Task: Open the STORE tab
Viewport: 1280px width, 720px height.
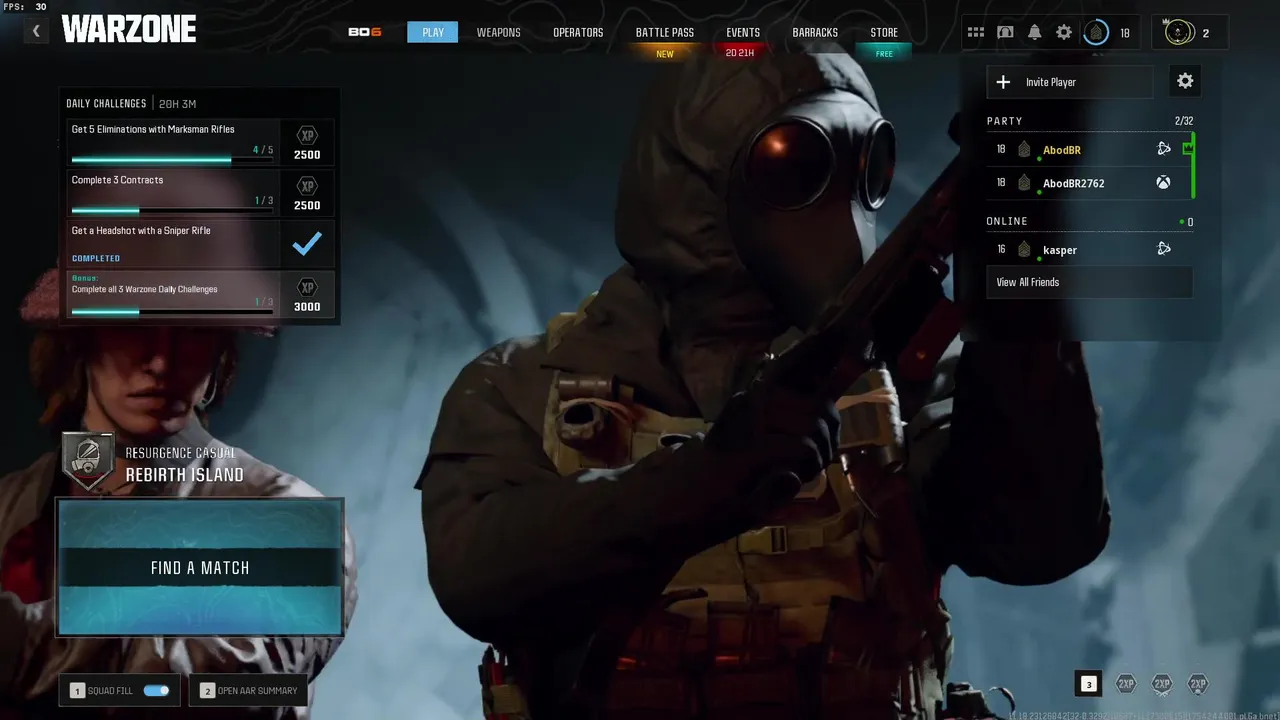Action: click(x=884, y=32)
